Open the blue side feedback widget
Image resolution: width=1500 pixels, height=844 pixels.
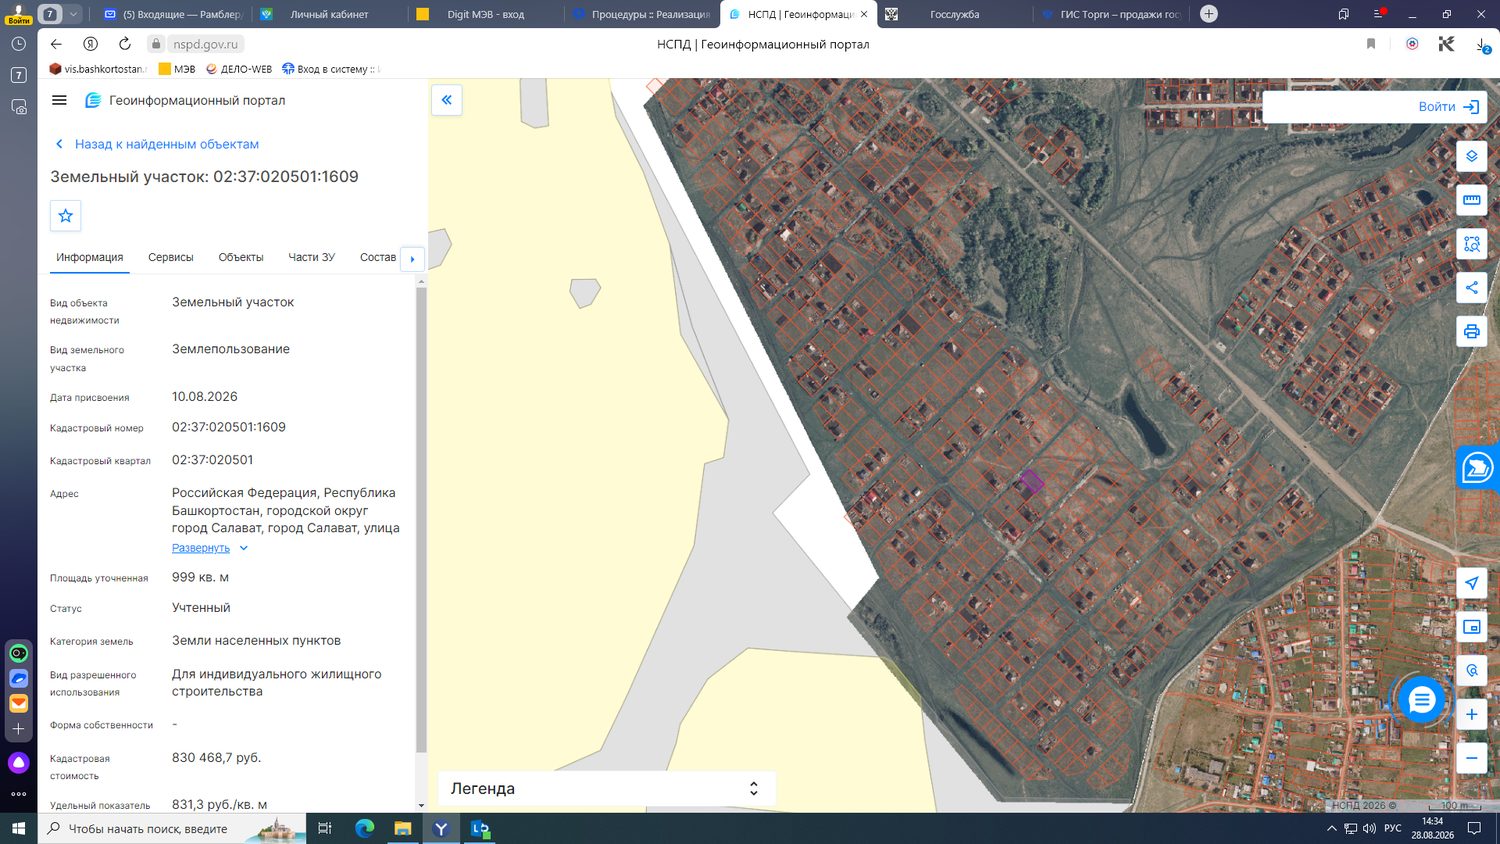click(1478, 468)
